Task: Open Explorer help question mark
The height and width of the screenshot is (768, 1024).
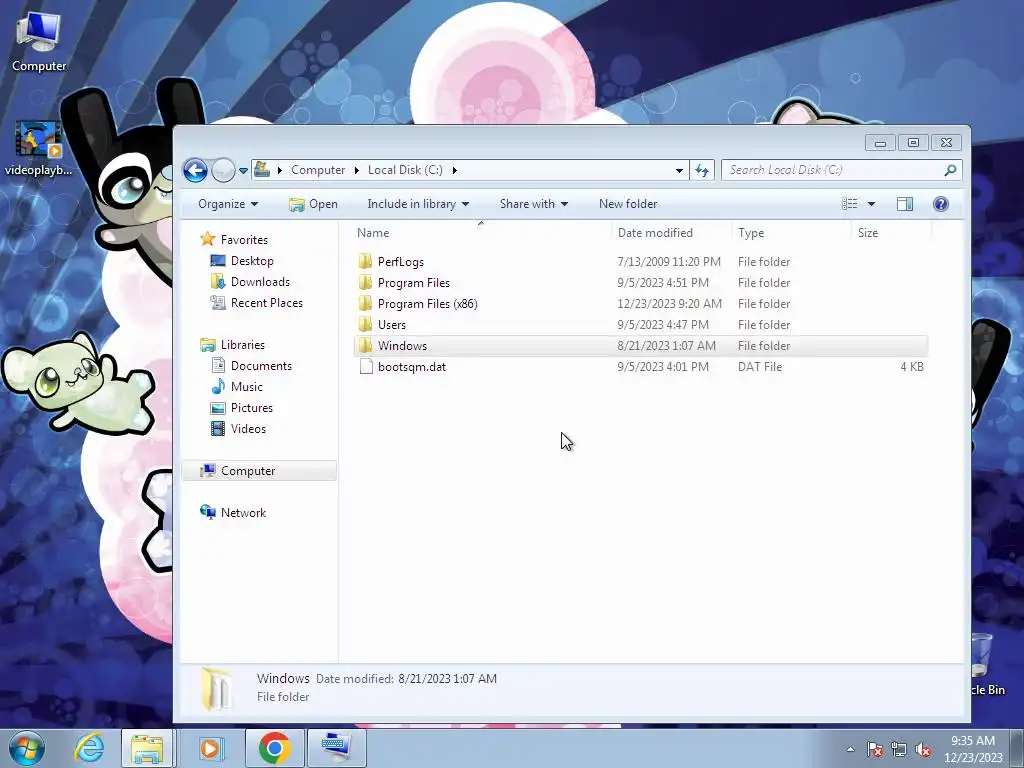Action: tap(940, 204)
